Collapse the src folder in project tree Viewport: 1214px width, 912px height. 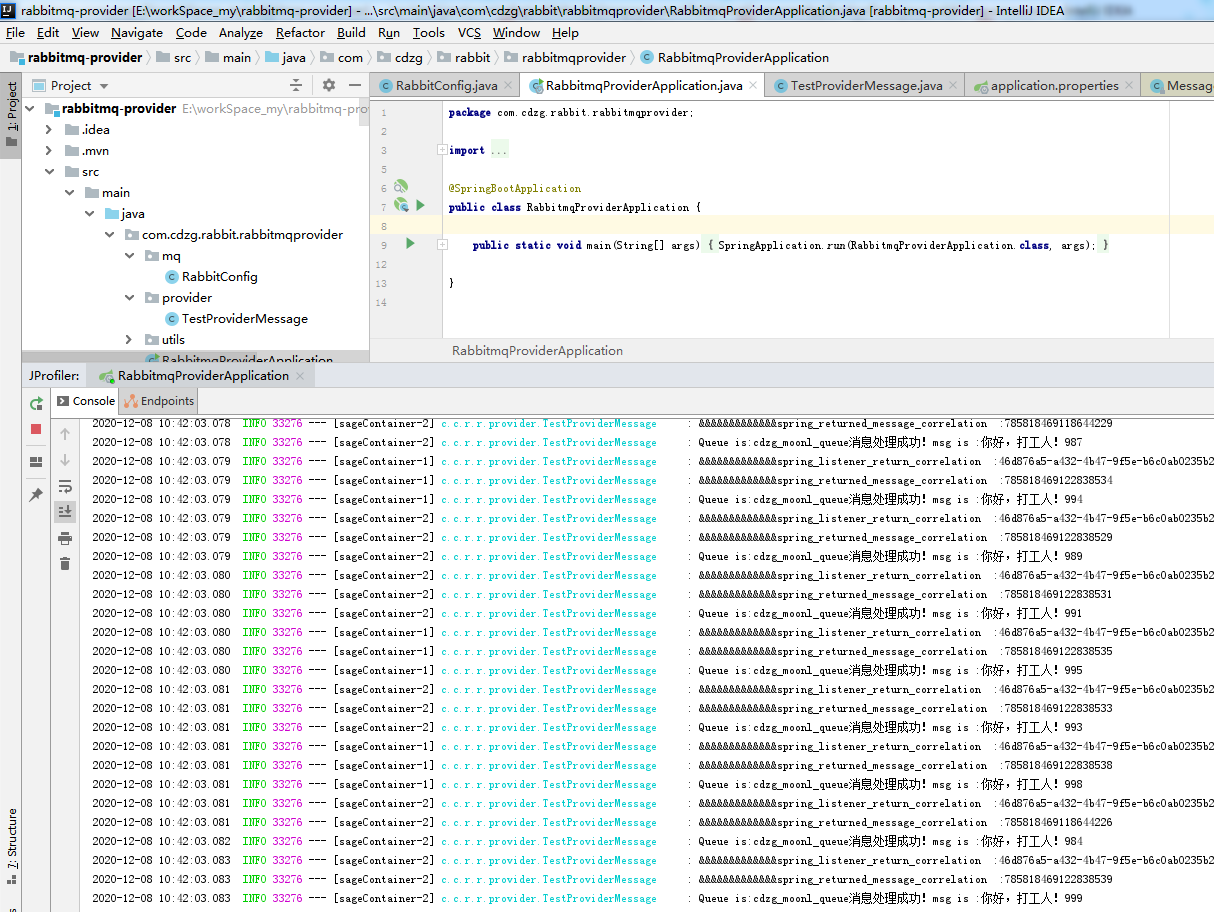[x=47, y=170]
